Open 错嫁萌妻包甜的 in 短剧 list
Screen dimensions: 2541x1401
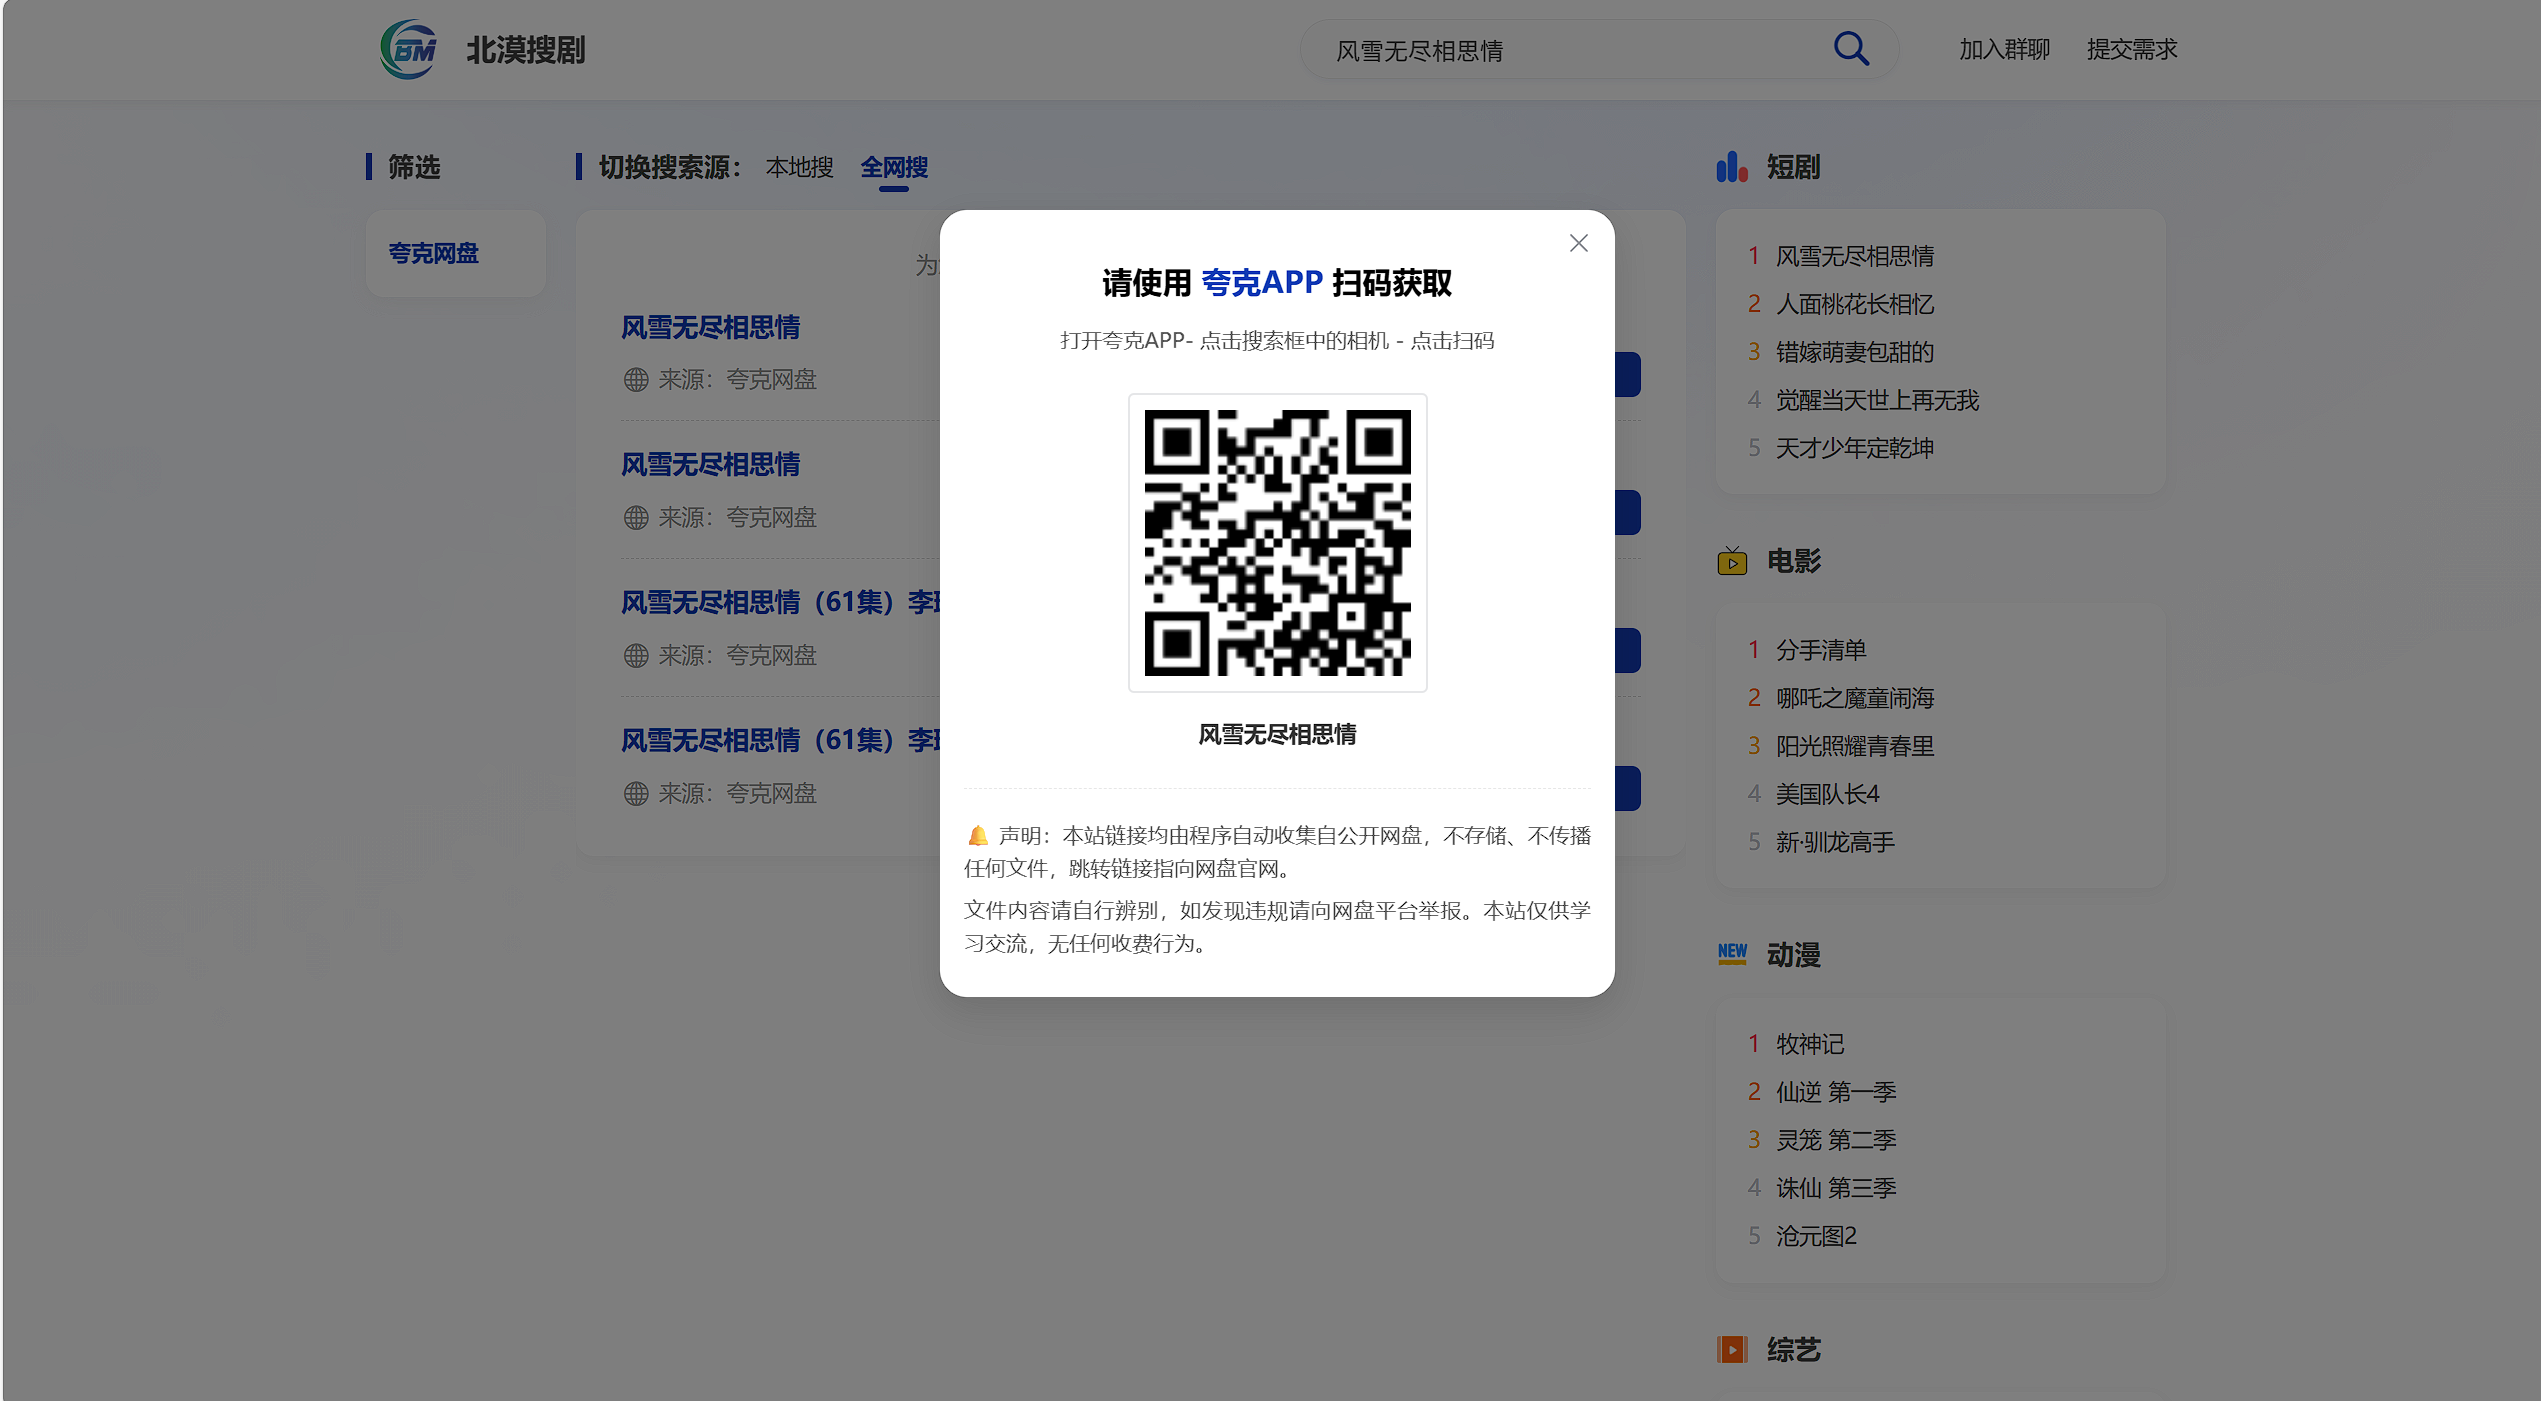coord(1855,352)
